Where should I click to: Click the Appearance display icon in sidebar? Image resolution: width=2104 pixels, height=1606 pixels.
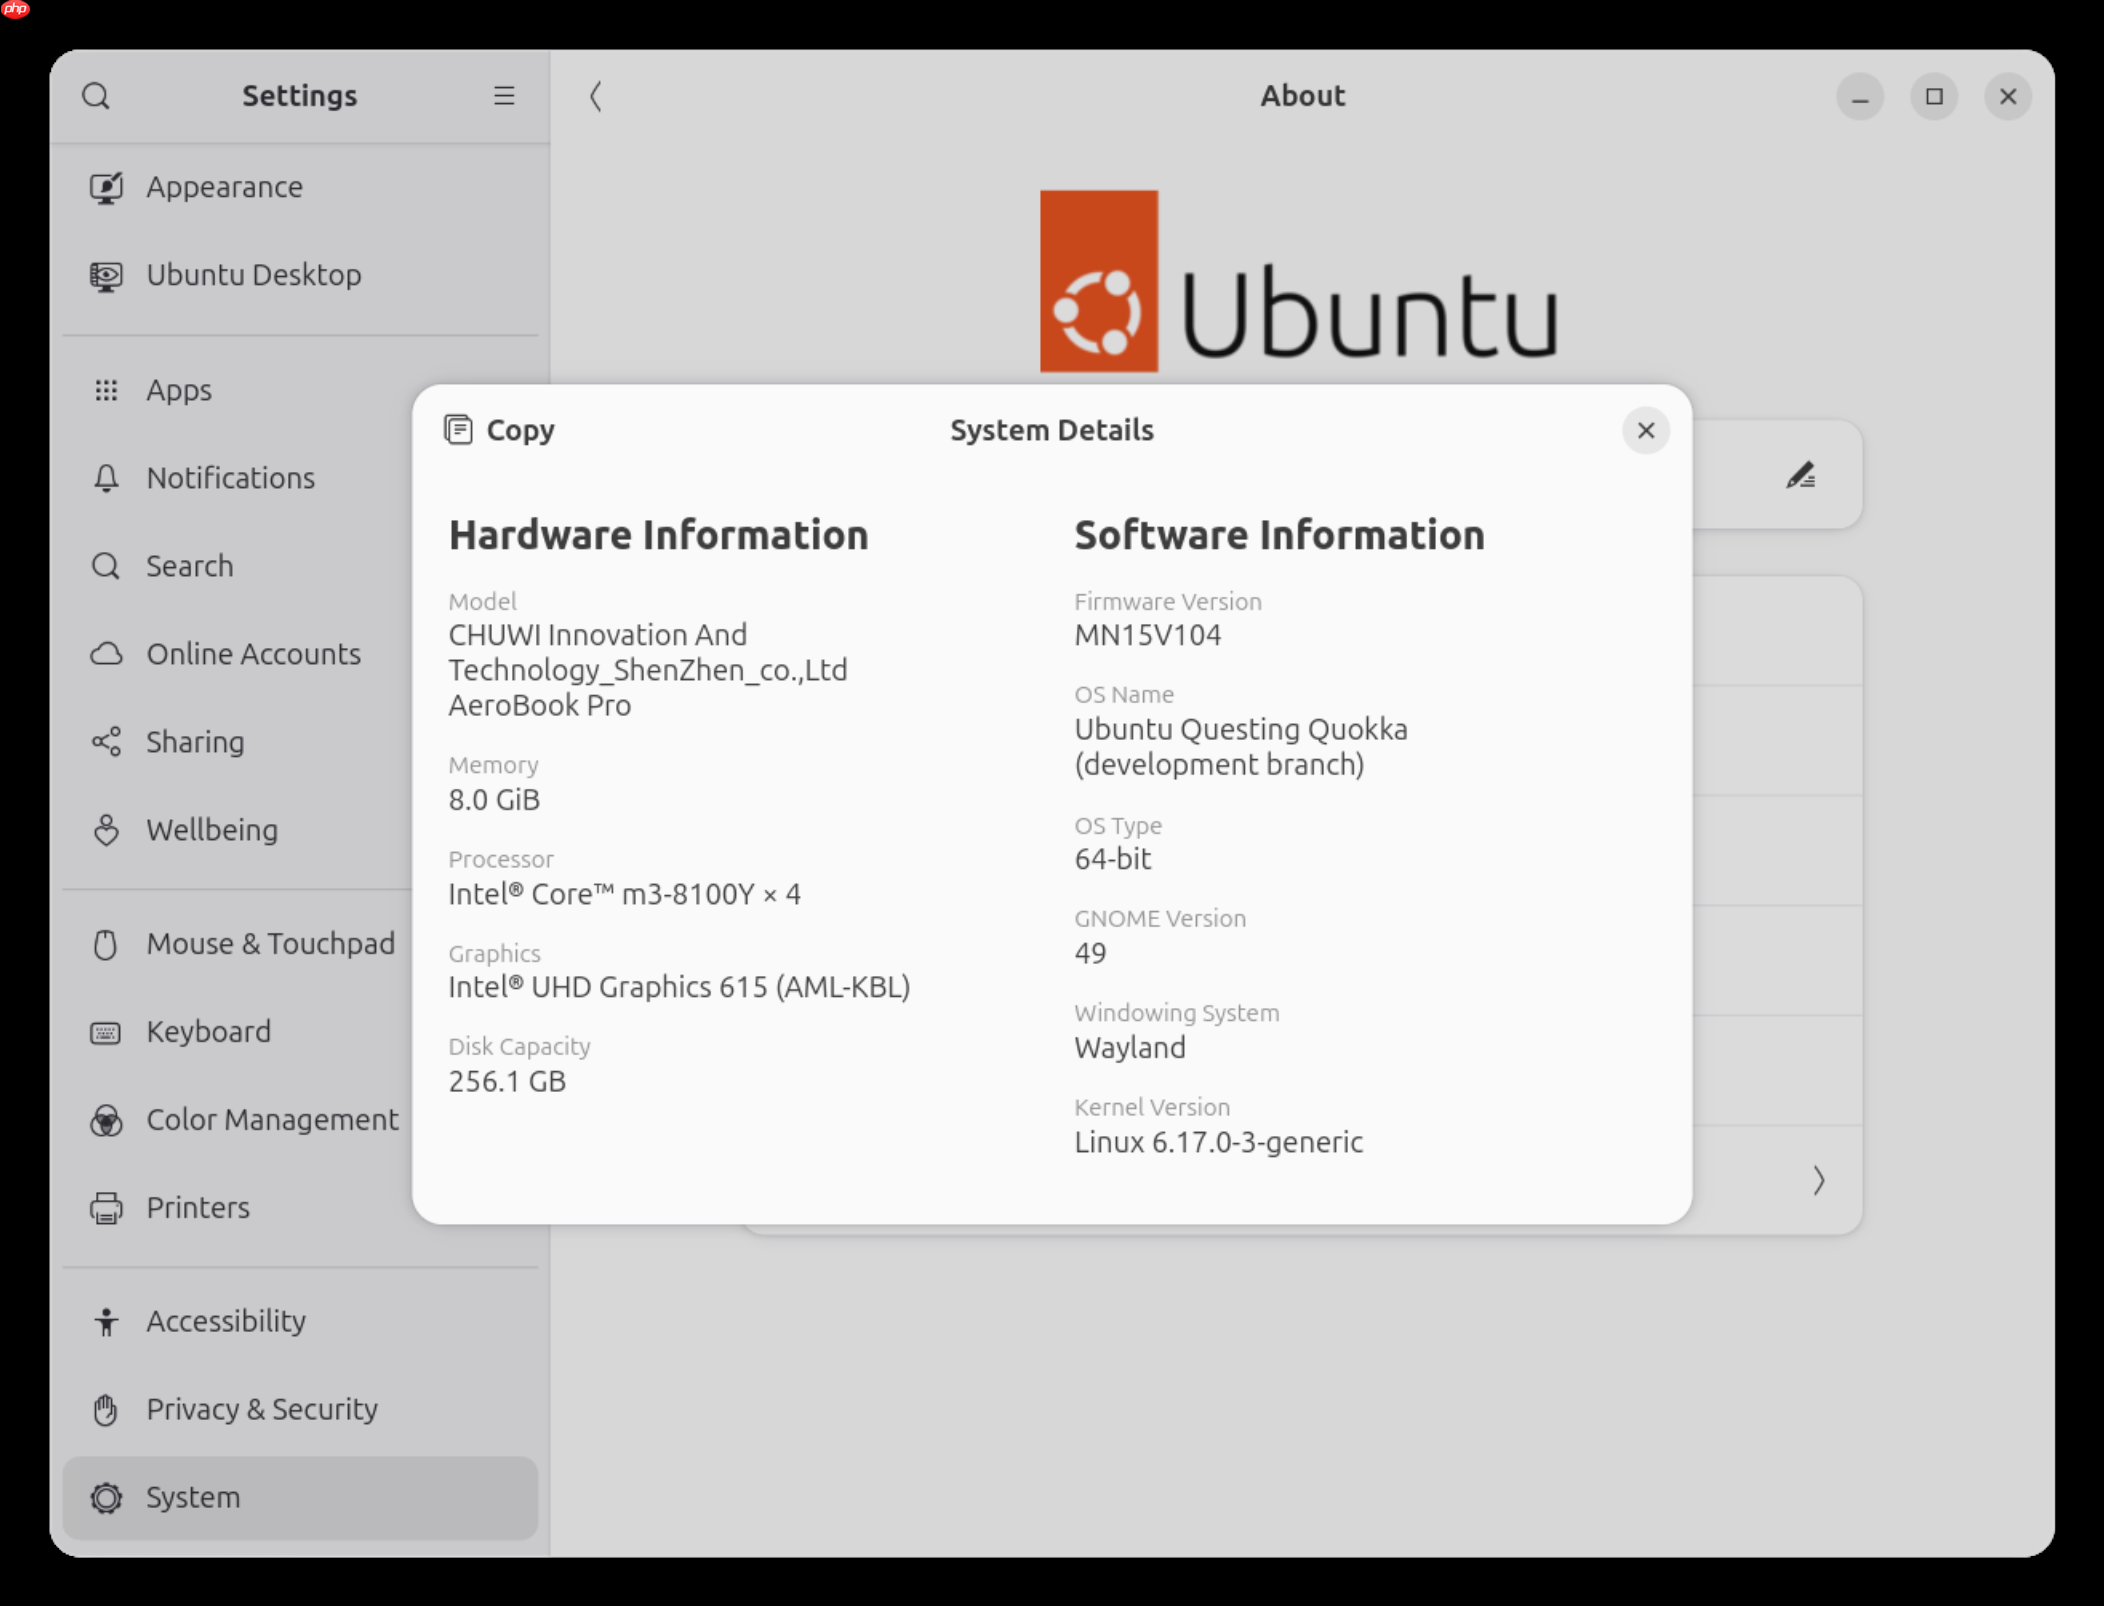[x=106, y=186]
